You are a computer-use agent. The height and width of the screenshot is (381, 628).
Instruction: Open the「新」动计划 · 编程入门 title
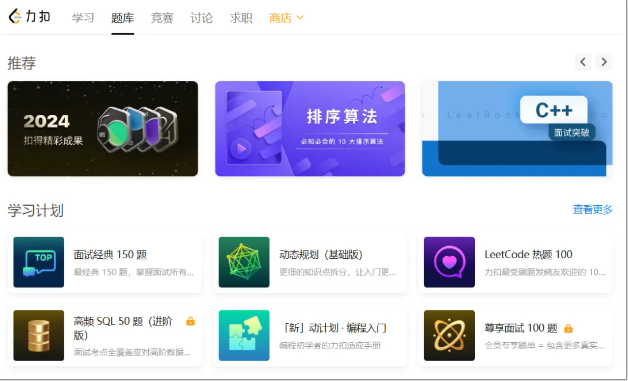(x=333, y=328)
